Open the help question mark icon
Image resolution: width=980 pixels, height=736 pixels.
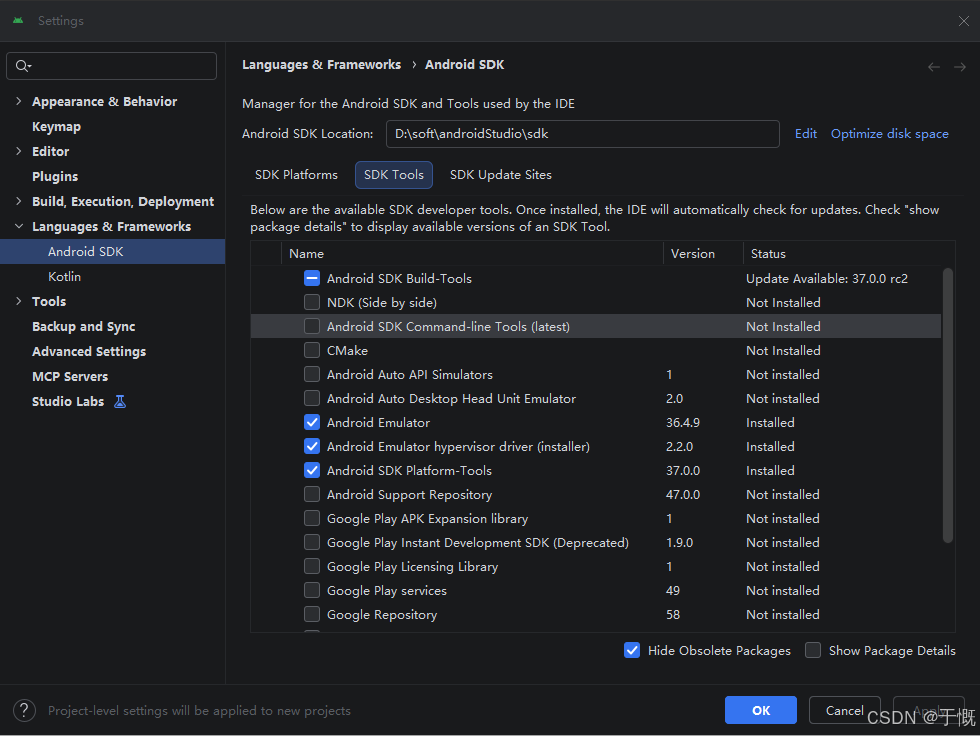point(24,710)
